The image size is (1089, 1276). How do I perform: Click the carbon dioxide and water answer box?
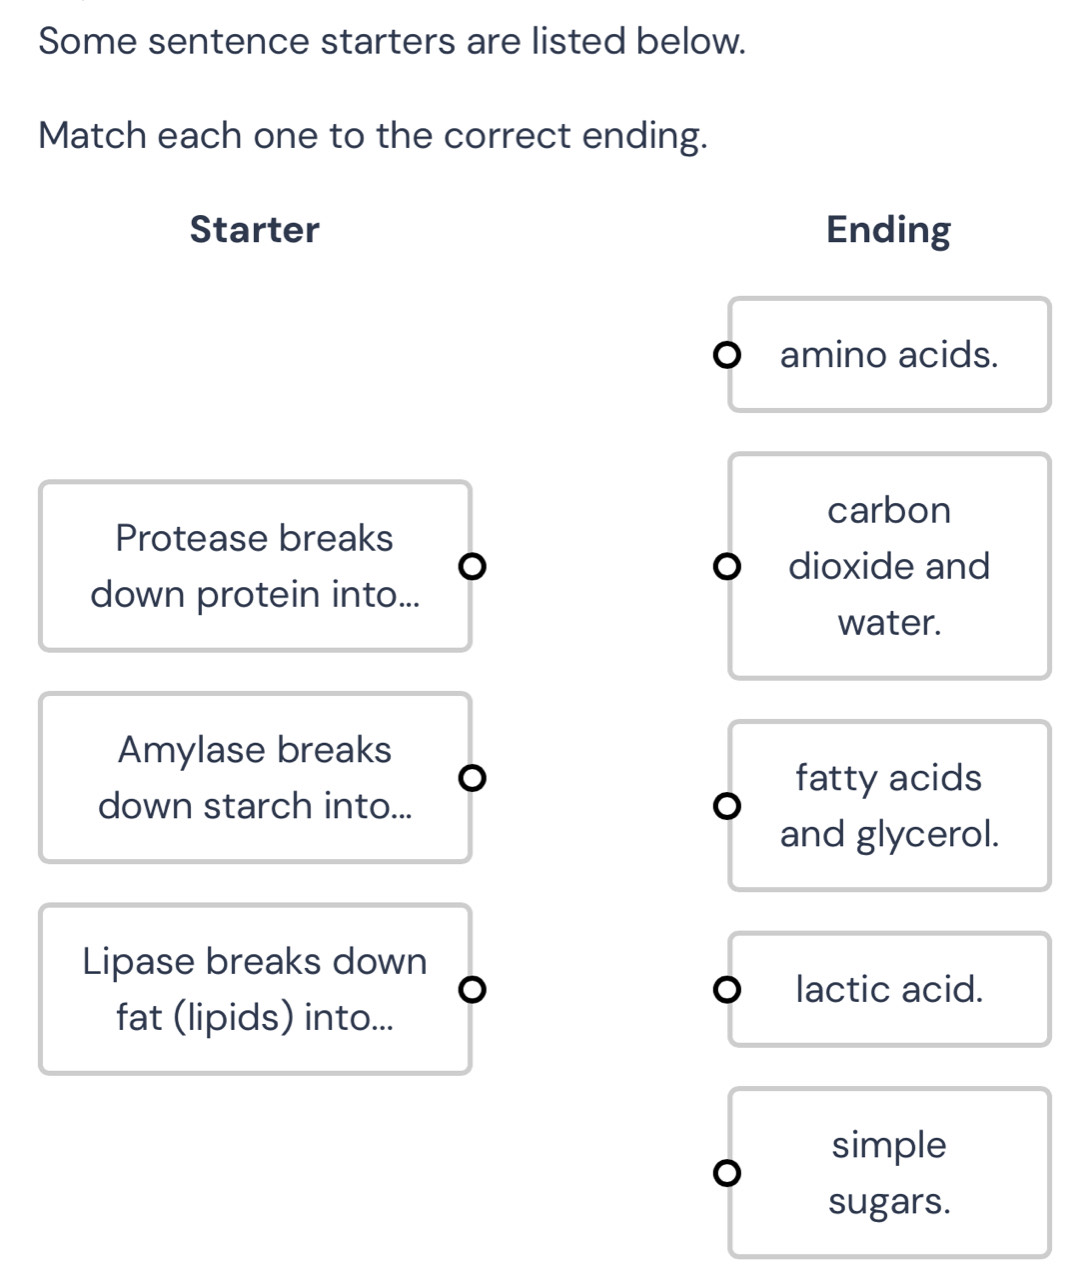click(888, 566)
